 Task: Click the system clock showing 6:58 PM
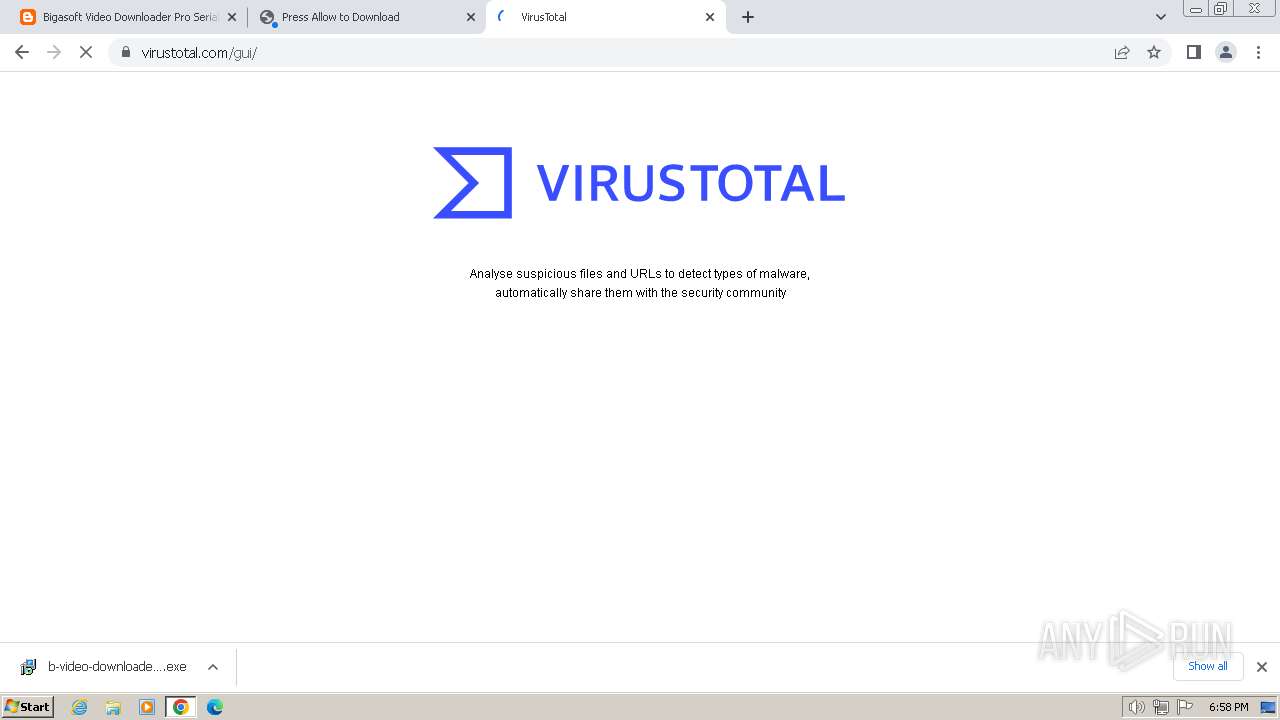(1228, 707)
